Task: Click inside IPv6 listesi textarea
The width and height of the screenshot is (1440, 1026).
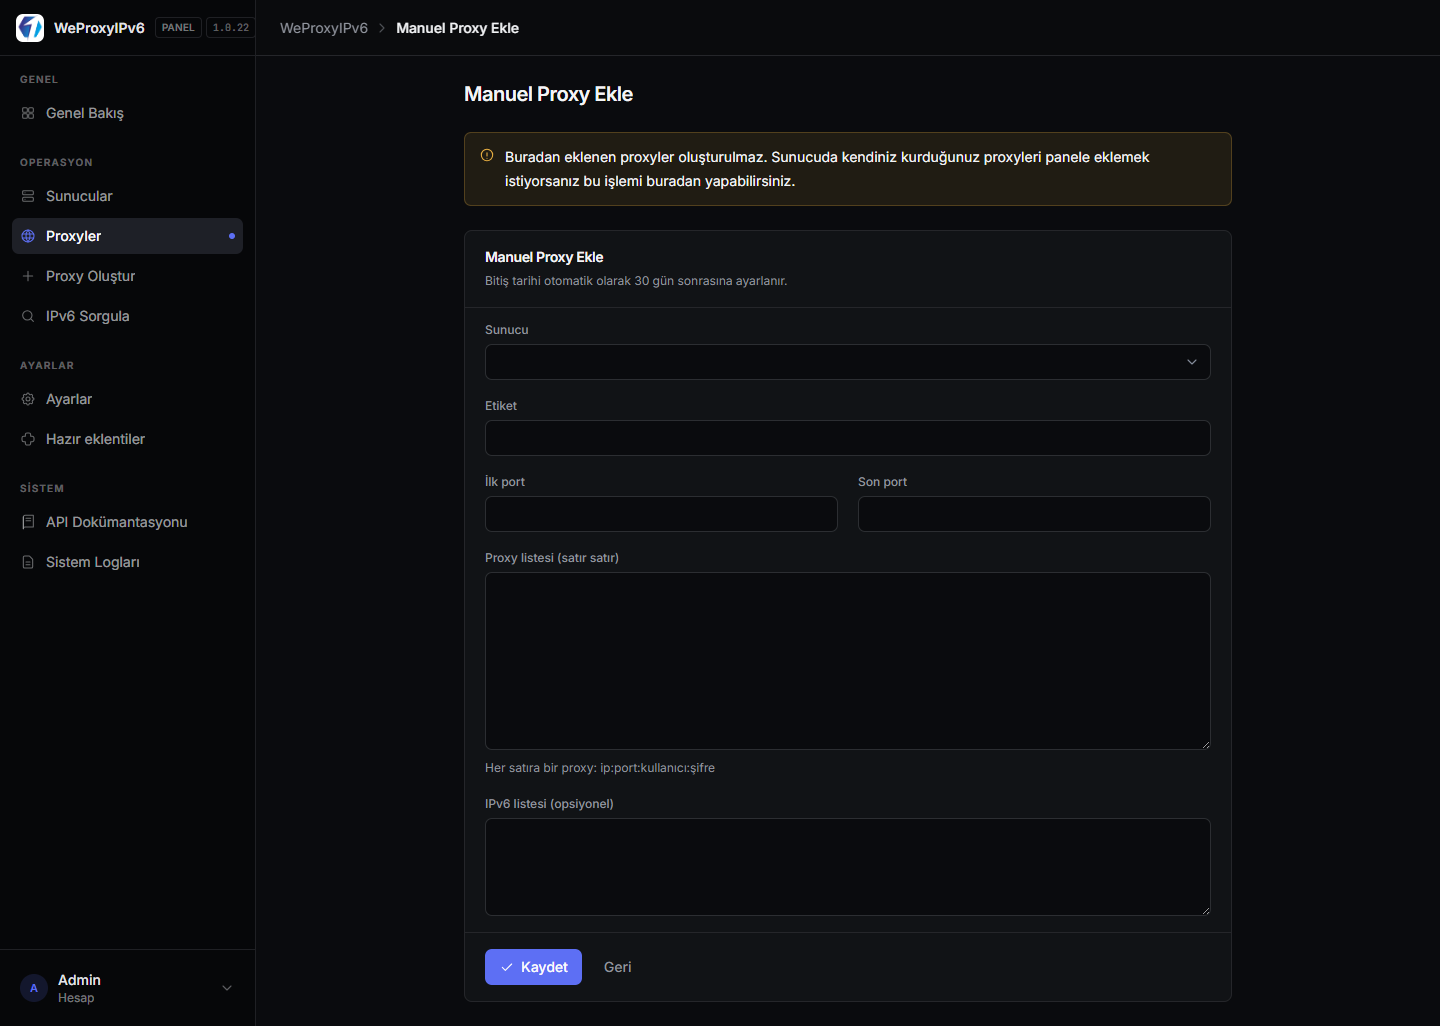Action: pos(847,867)
